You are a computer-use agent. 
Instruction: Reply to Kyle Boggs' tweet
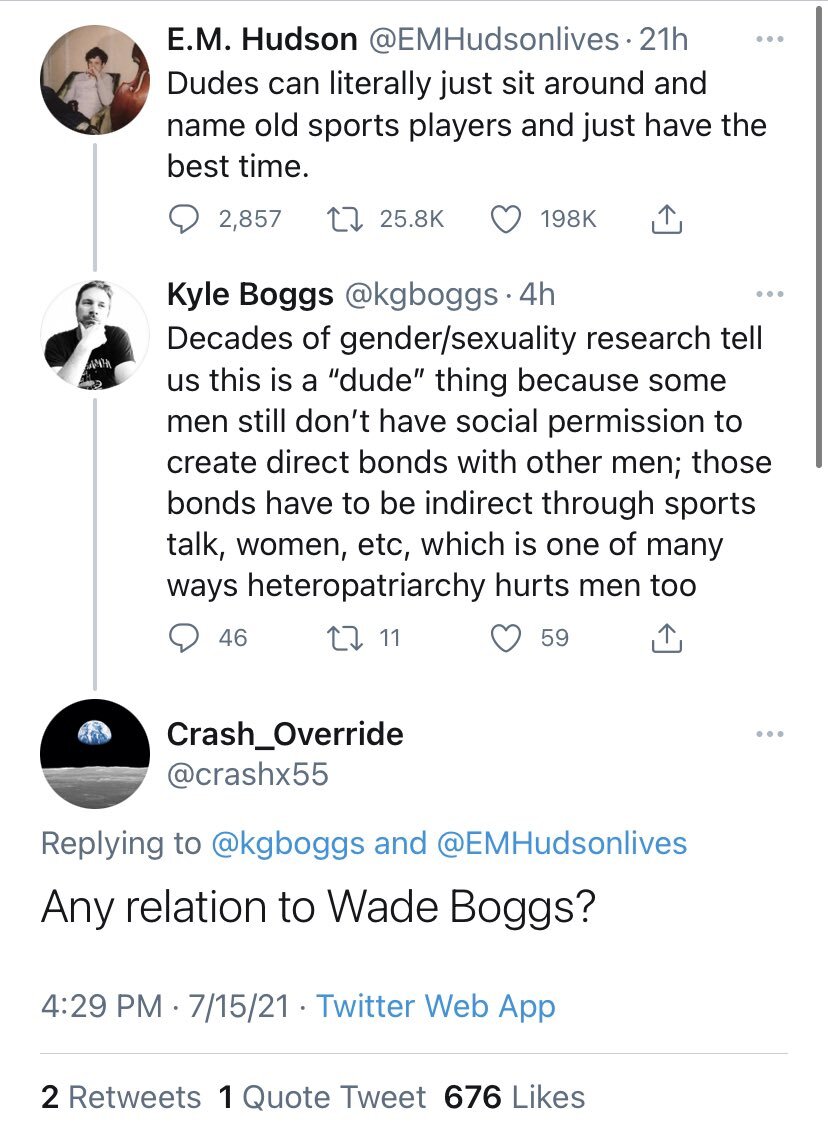coord(183,637)
